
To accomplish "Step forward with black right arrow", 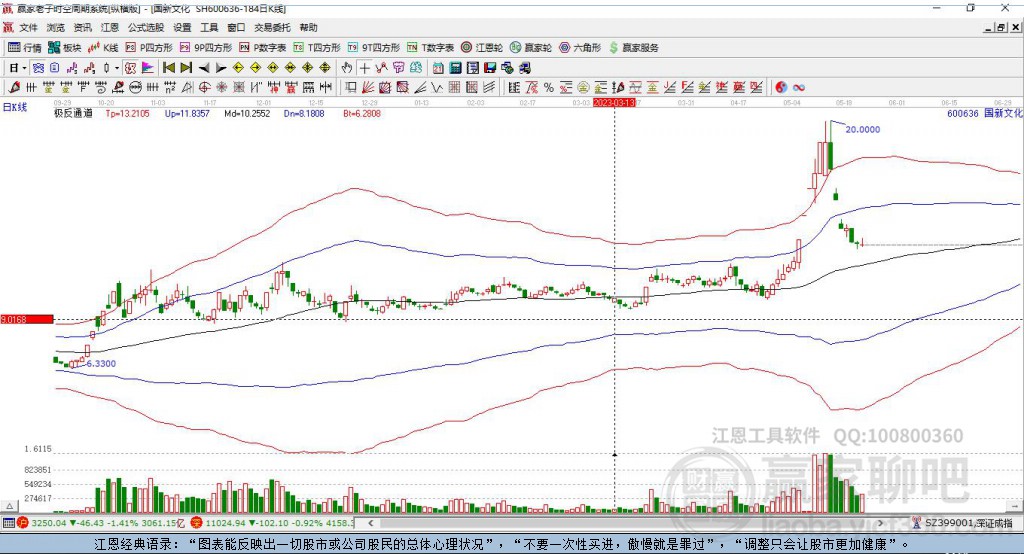I will (x=219, y=67).
